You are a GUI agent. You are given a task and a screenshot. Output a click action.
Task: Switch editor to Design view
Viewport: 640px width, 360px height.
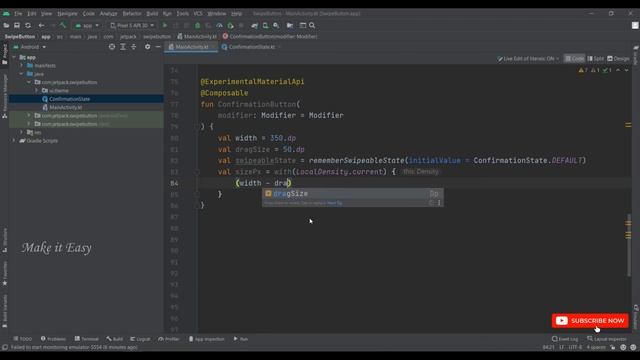pyautogui.click(x=618, y=59)
